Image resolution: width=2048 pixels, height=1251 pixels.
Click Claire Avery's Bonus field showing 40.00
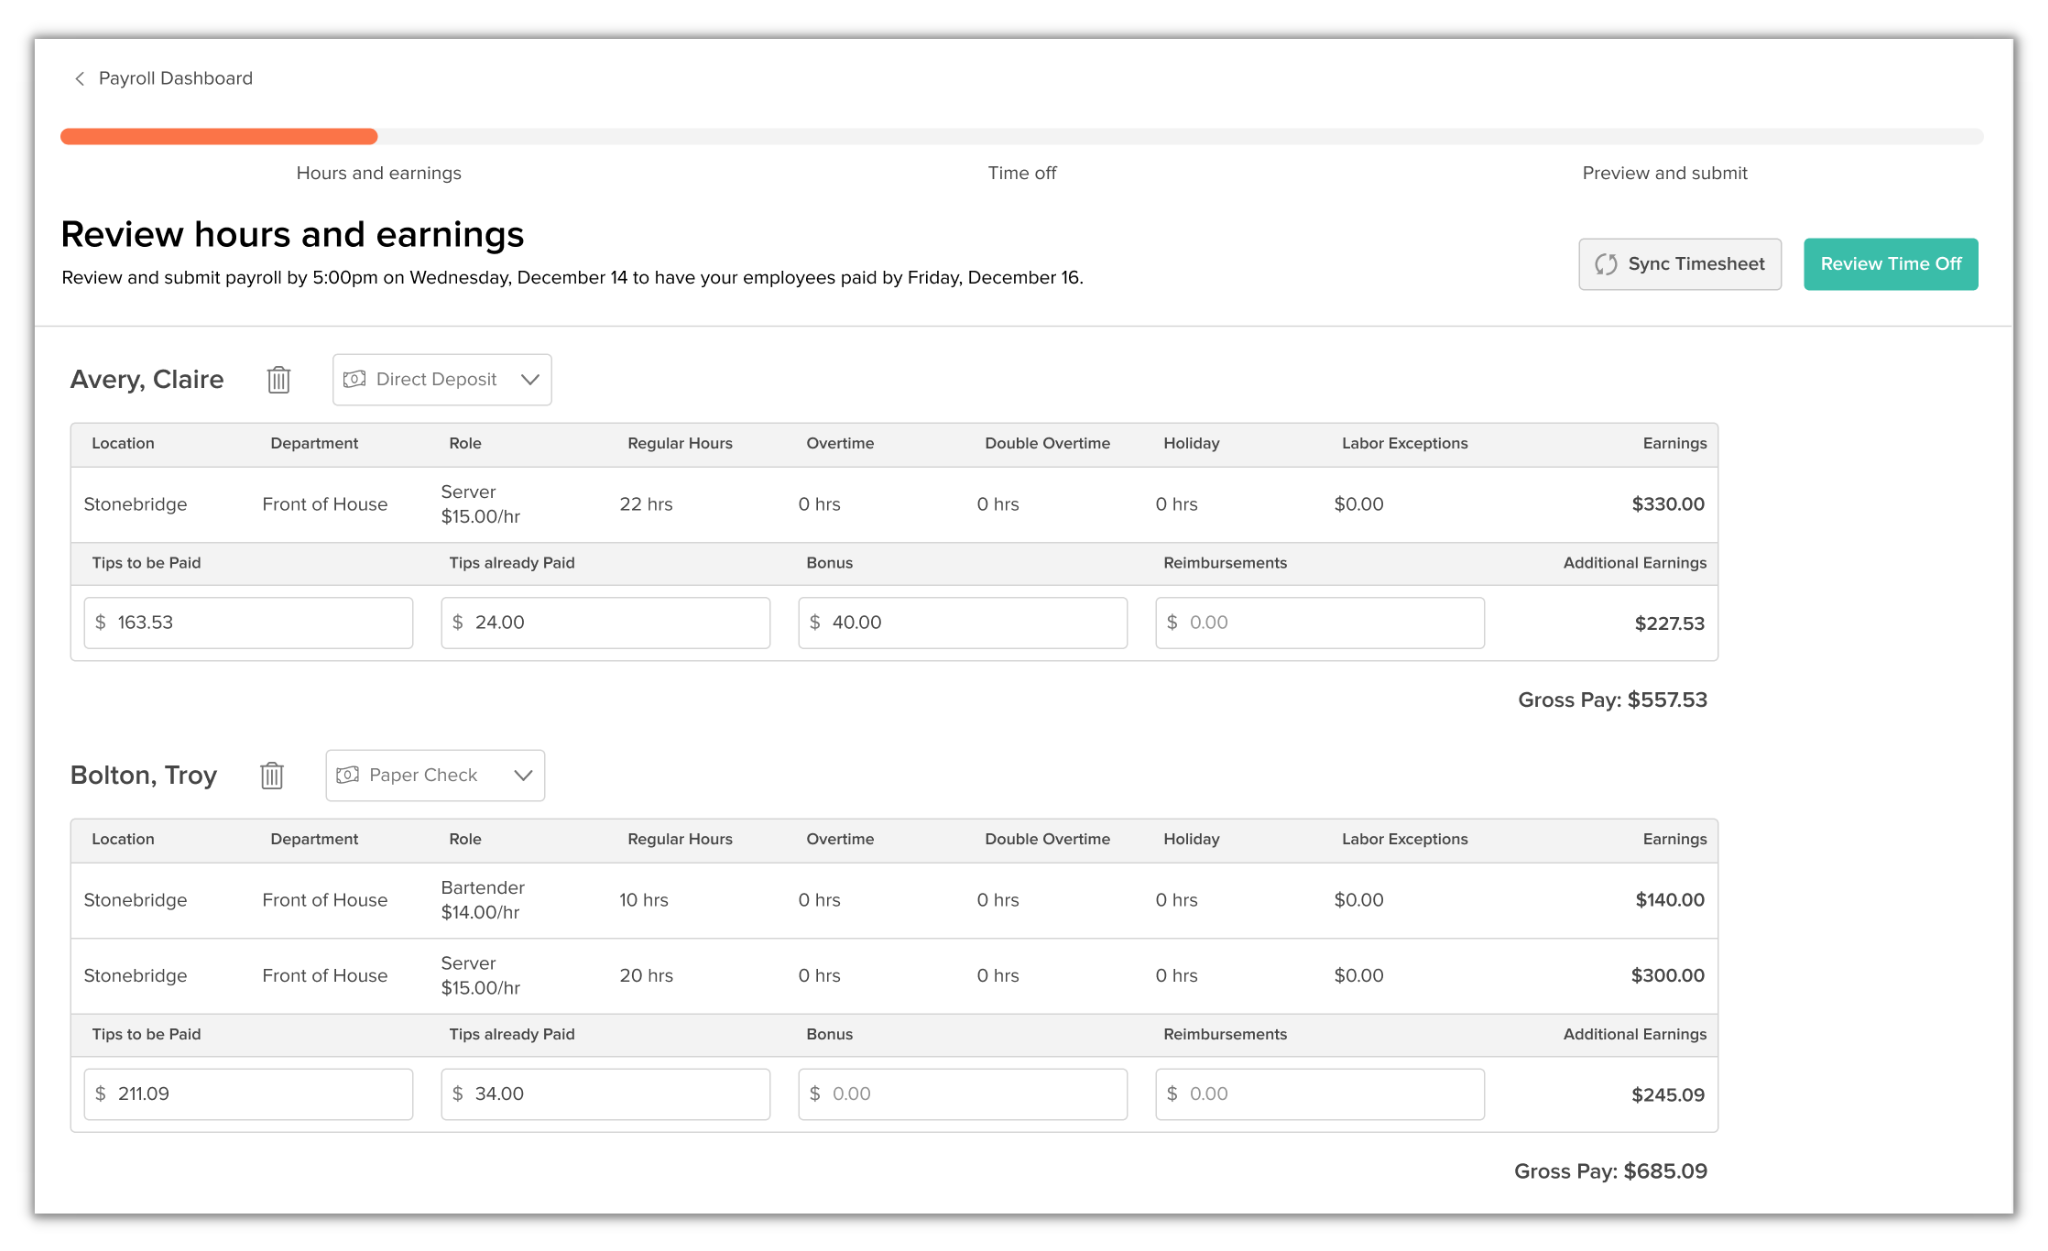click(962, 623)
